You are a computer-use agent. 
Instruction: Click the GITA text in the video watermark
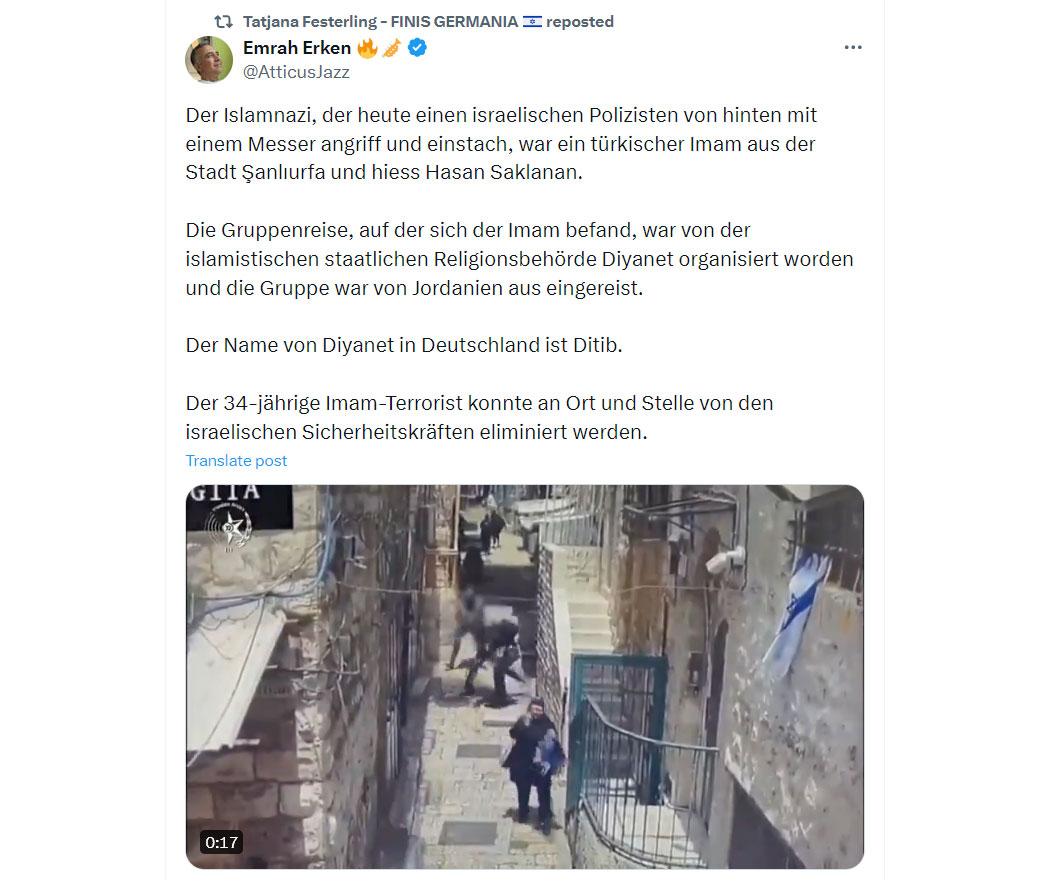(x=224, y=493)
